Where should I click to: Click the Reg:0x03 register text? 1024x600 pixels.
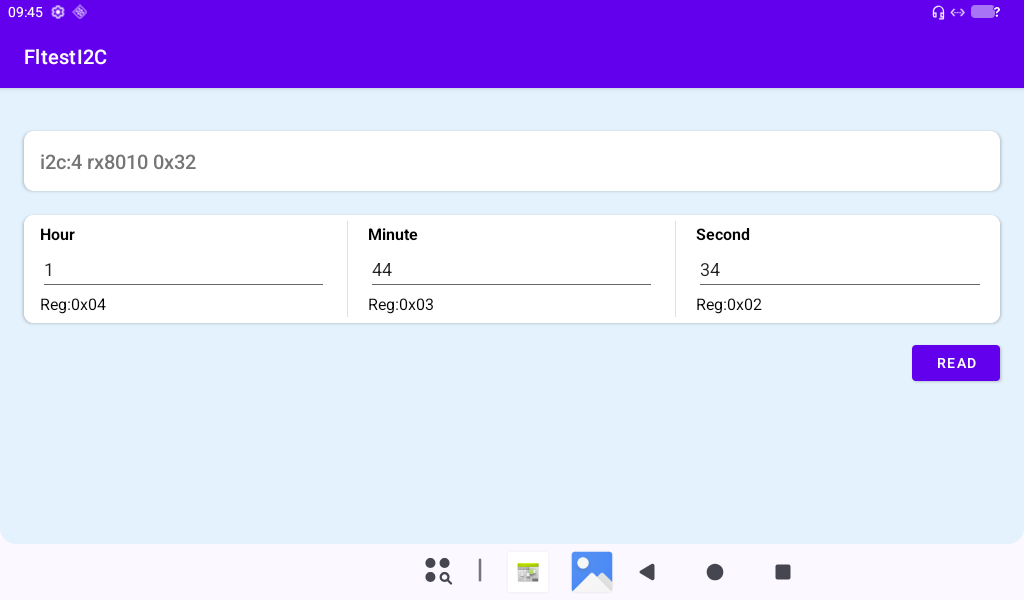click(401, 305)
